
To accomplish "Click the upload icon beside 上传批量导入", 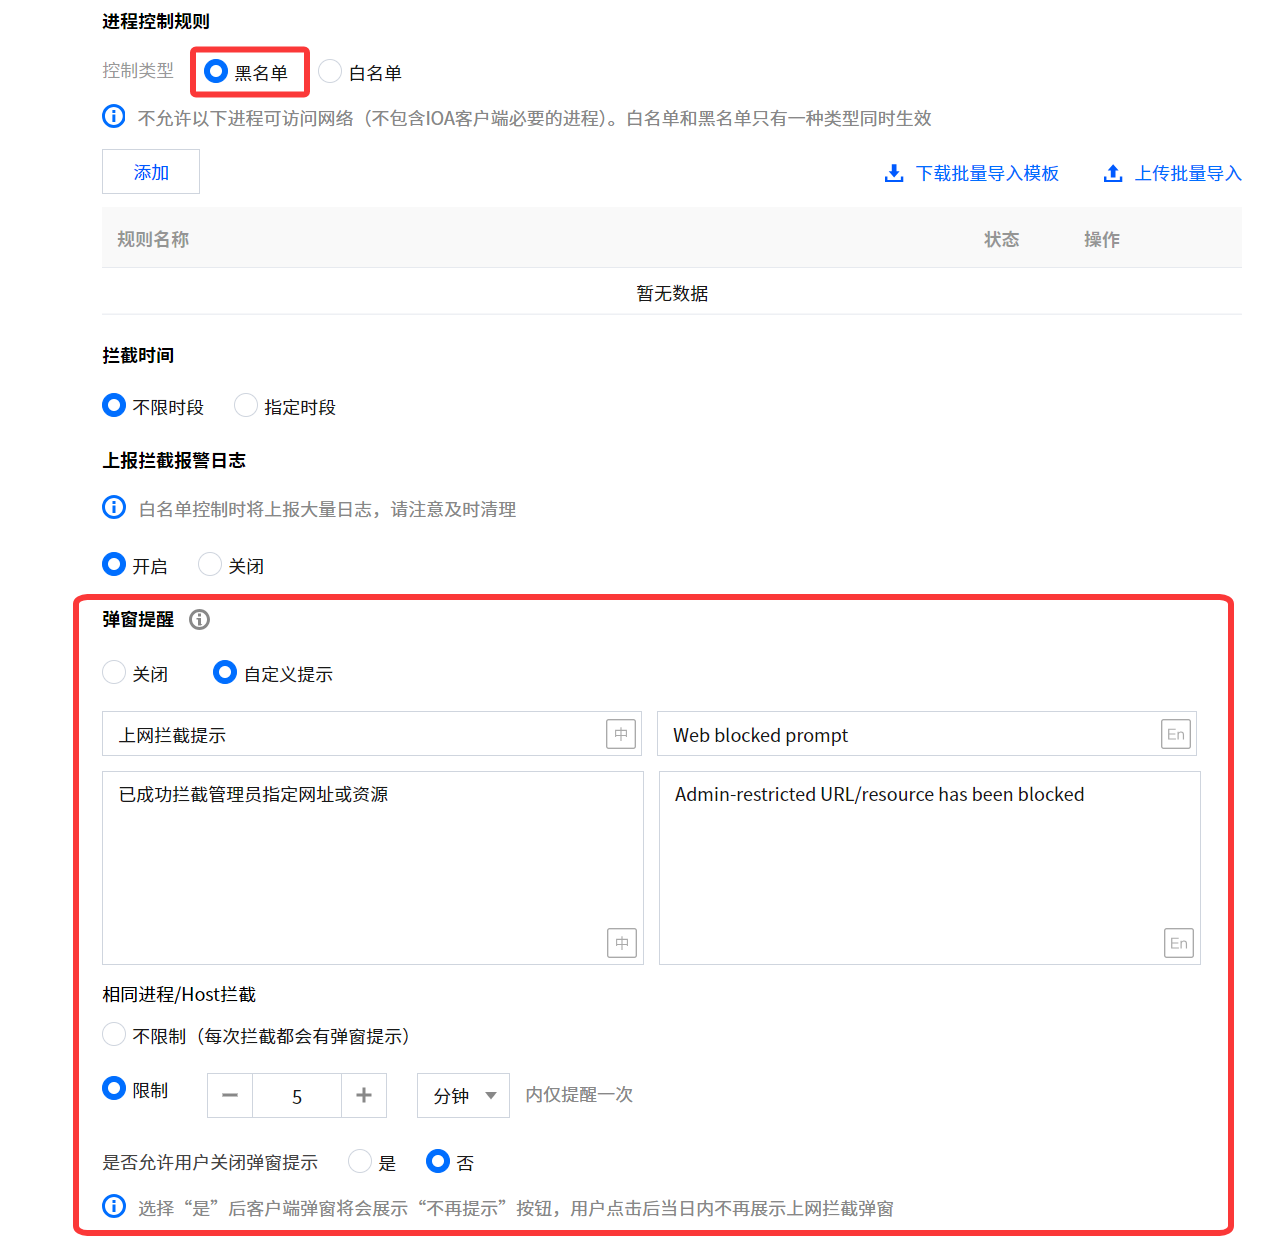I will [x=1113, y=174].
